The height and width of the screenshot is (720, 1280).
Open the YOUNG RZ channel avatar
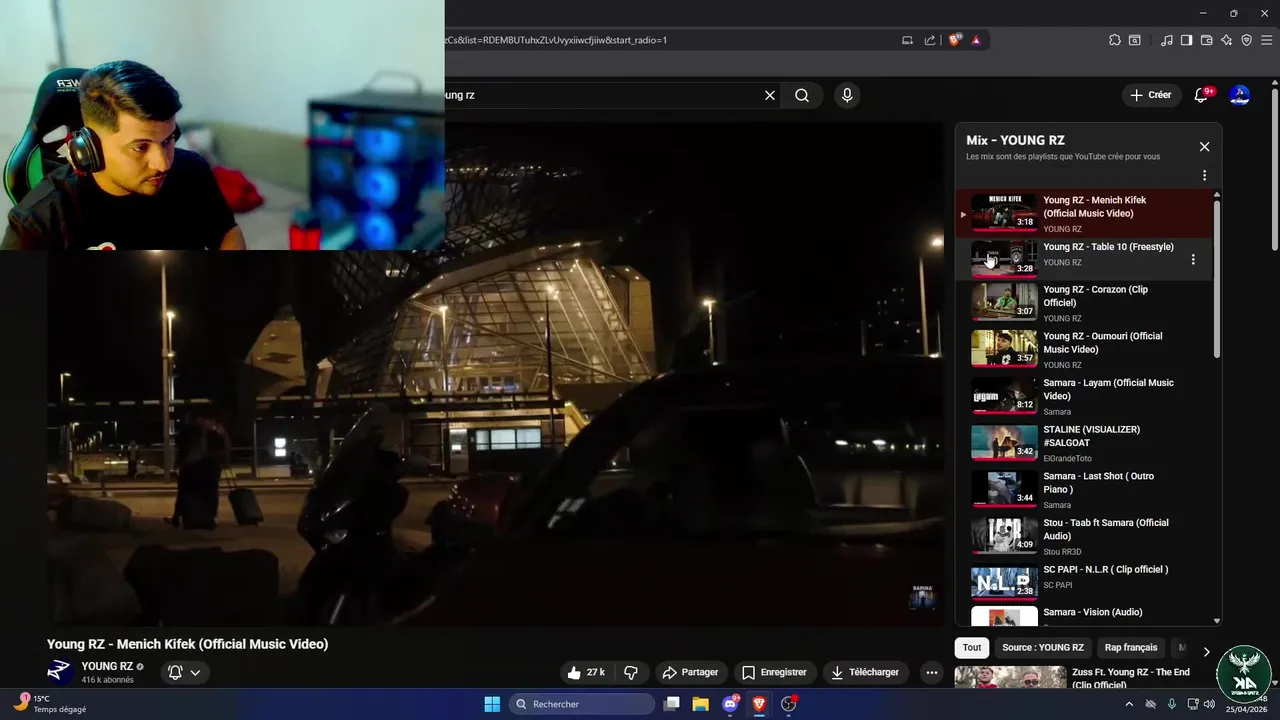60,672
